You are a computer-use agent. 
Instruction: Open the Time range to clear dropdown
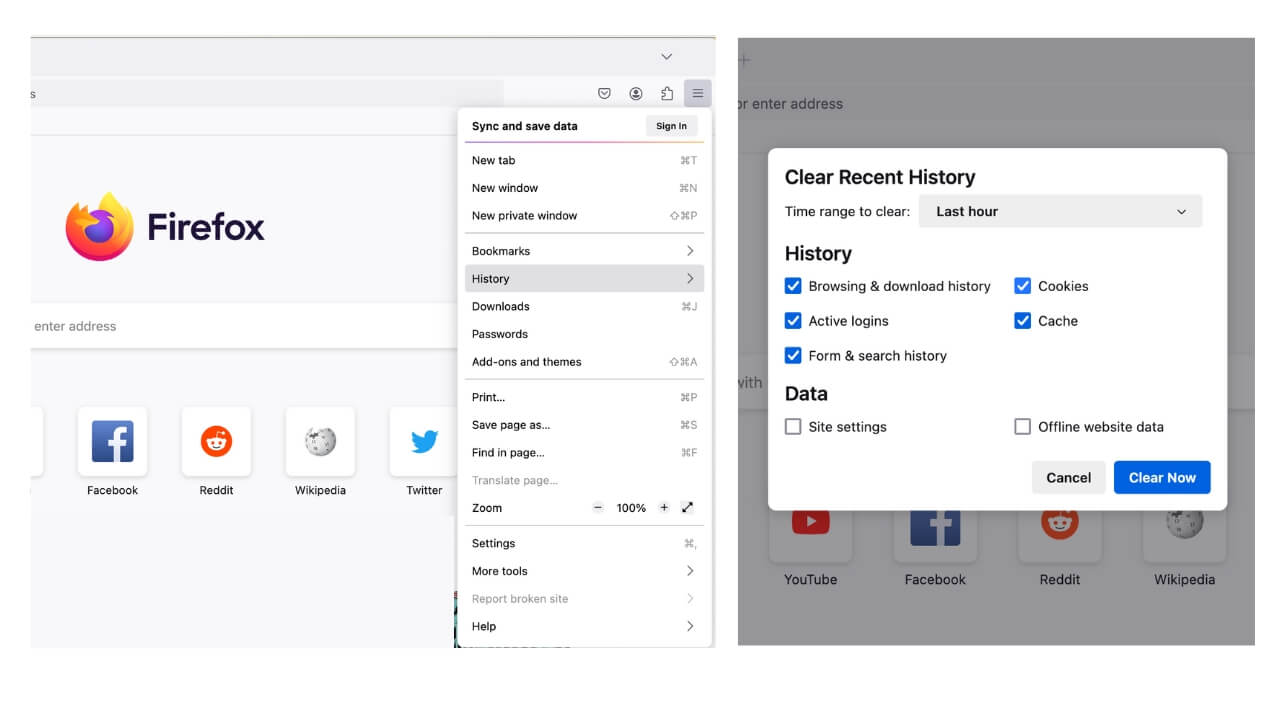click(x=1060, y=211)
